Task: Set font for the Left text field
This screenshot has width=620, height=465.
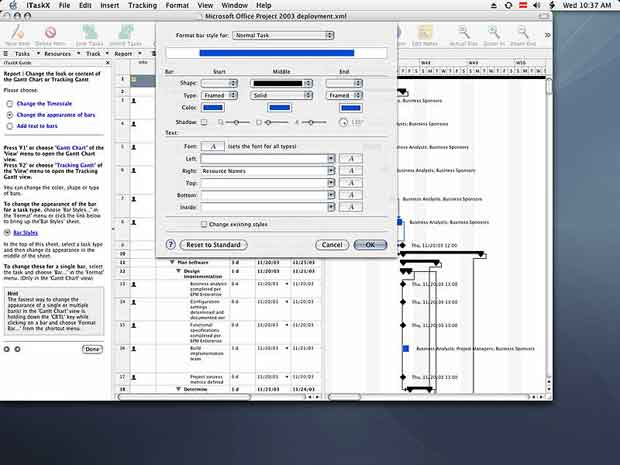Action: pos(350,159)
